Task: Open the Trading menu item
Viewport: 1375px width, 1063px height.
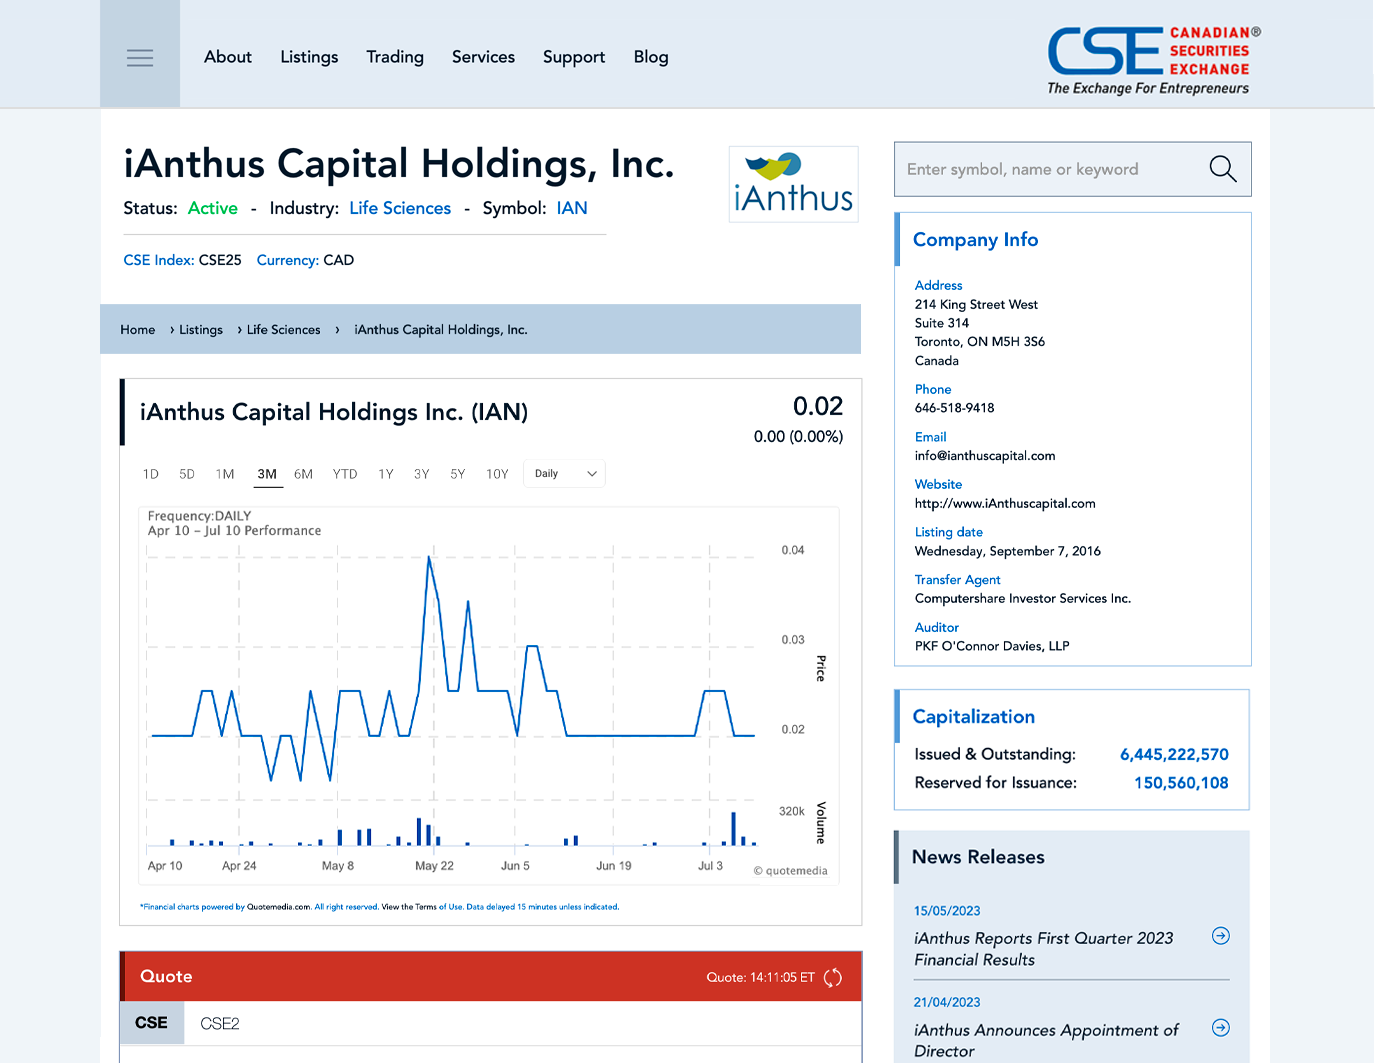Action: point(395,57)
